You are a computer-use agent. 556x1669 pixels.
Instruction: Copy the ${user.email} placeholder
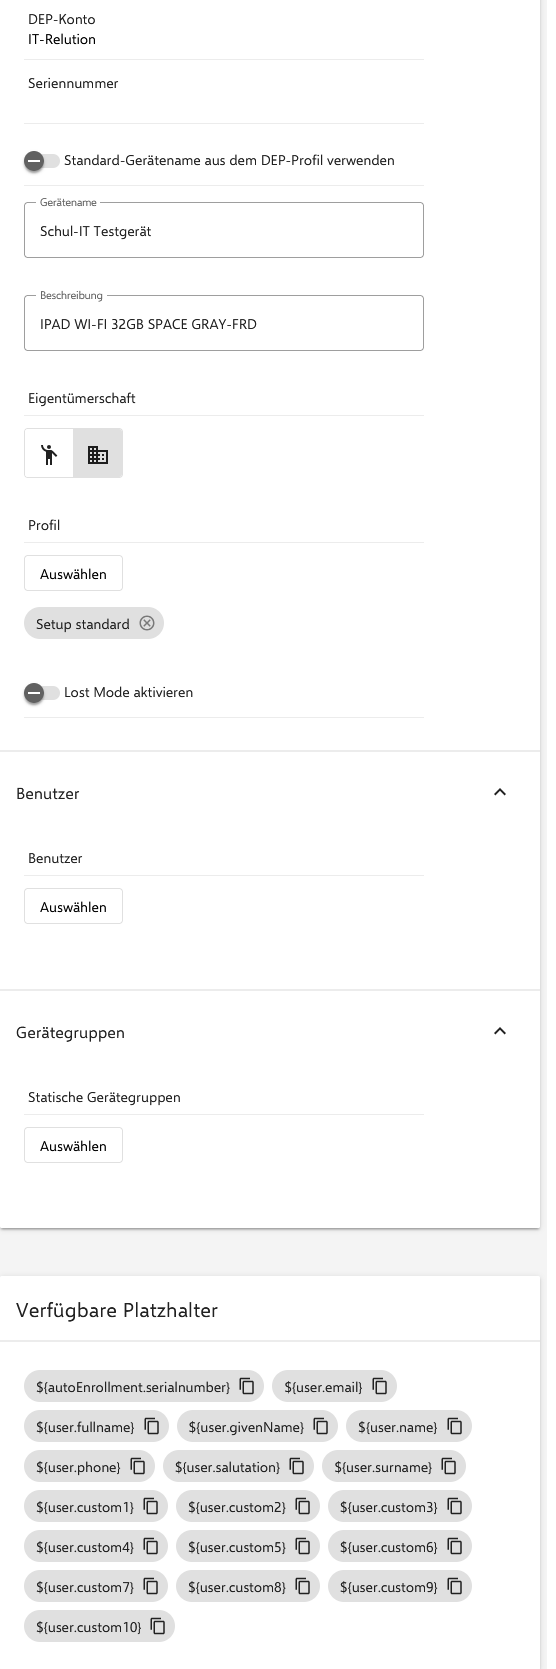tap(380, 1386)
